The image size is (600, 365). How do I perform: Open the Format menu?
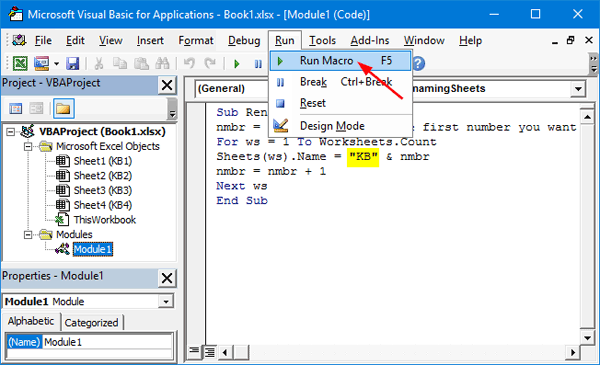click(196, 40)
